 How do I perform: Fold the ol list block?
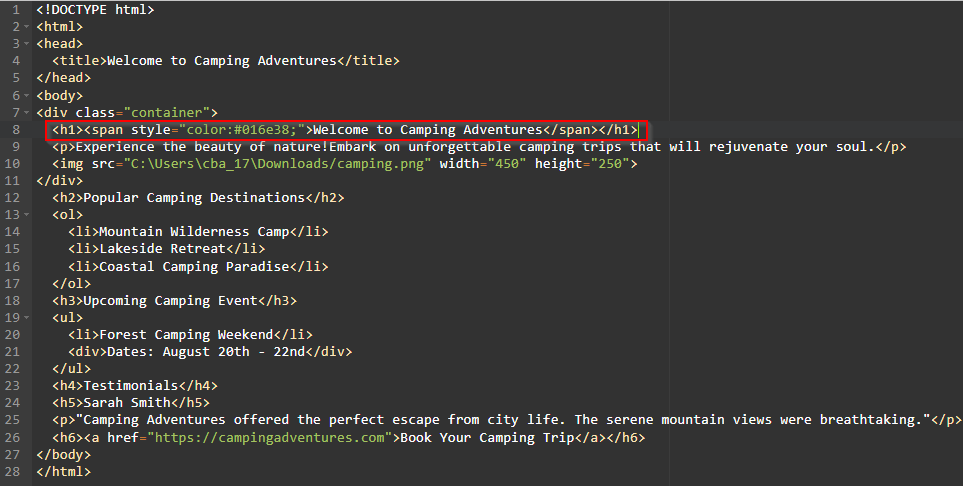click(26, 215)
